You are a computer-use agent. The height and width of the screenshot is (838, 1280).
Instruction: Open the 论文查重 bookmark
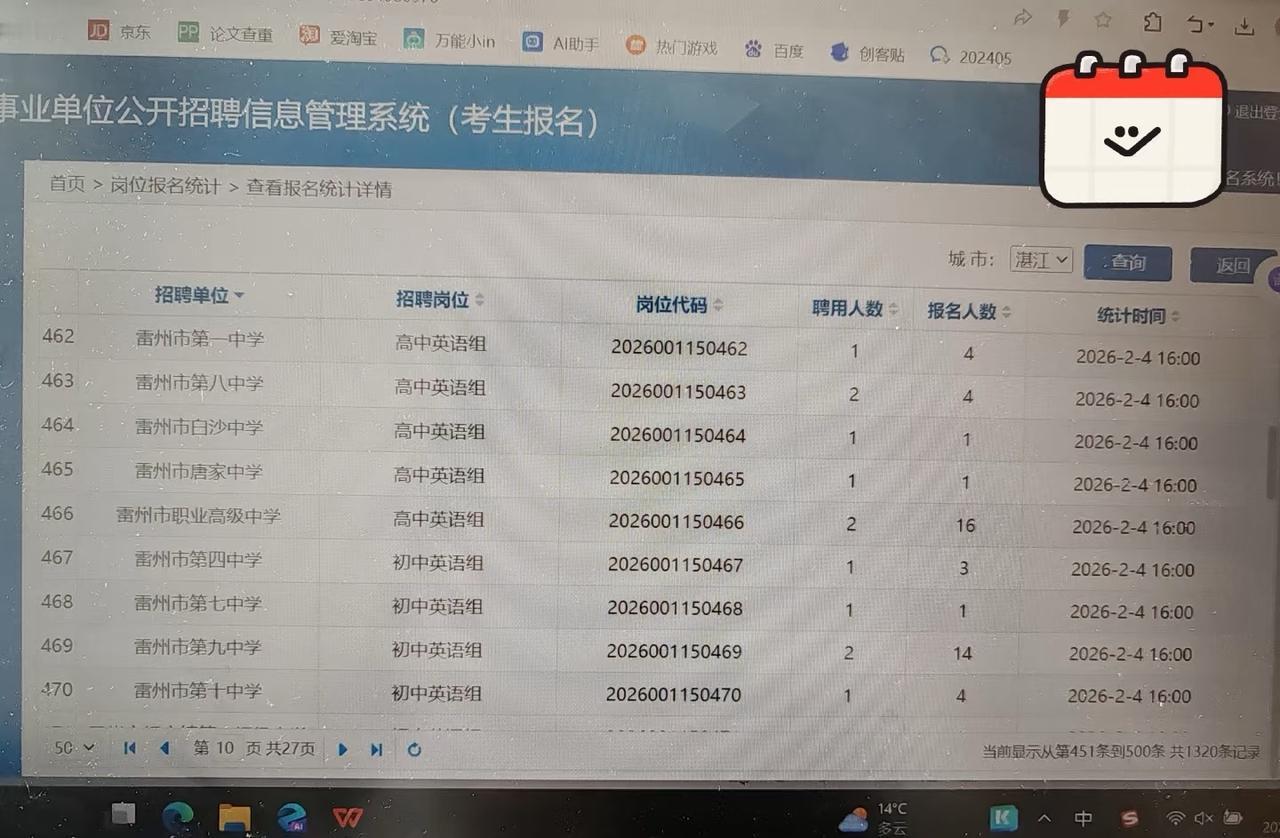pos(225,33)
